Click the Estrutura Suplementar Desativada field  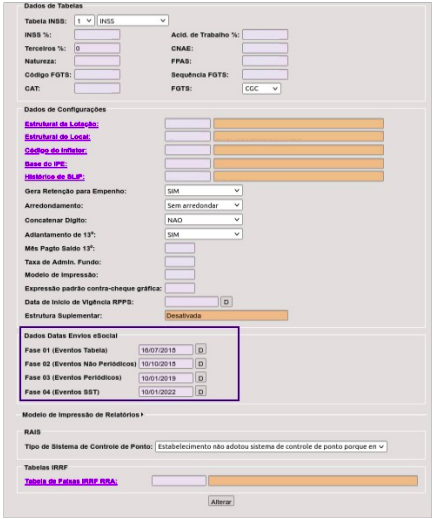226,315
